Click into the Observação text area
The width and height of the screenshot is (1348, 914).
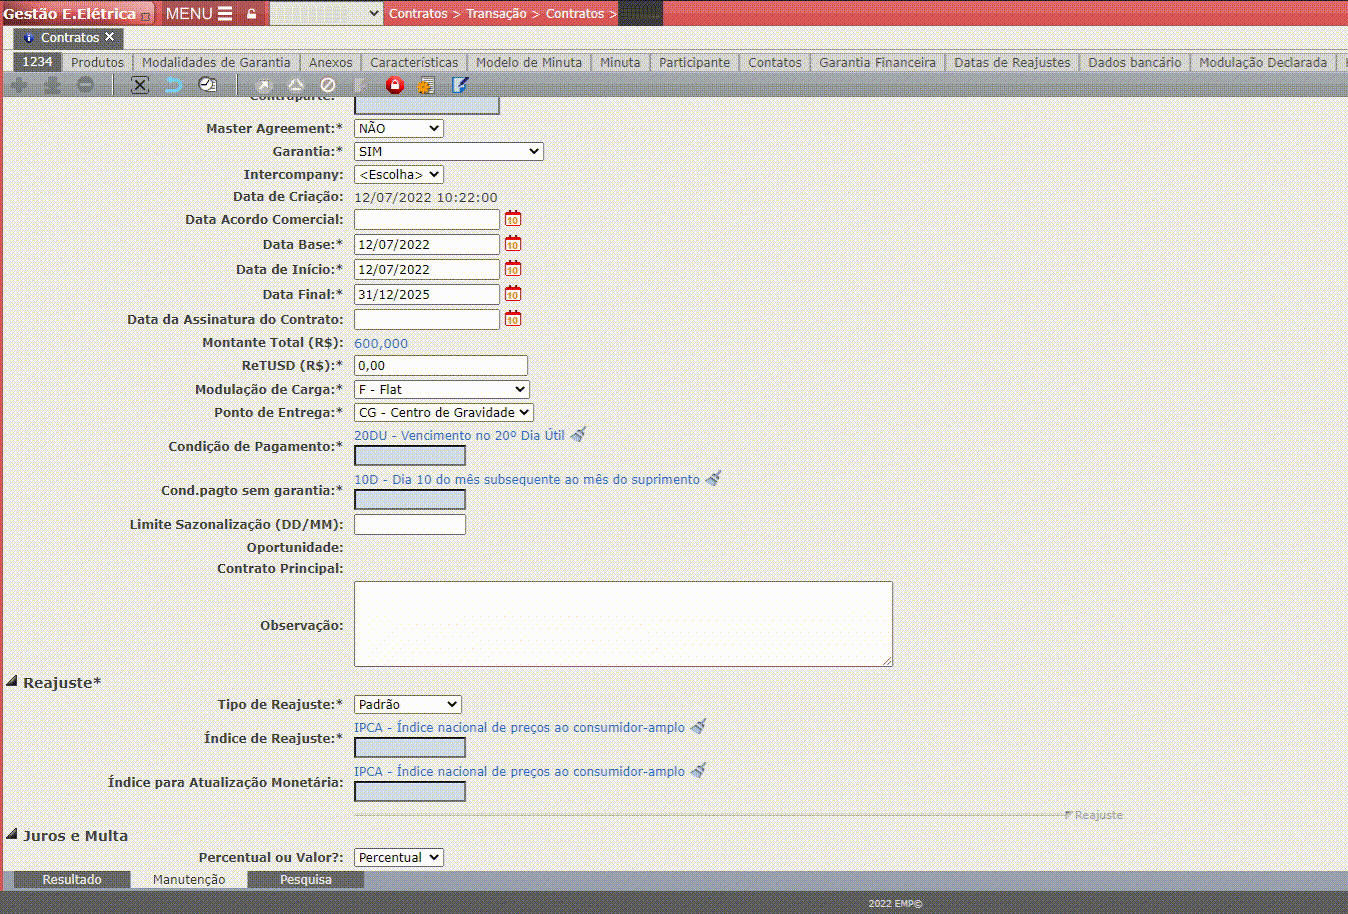[622, 624]
